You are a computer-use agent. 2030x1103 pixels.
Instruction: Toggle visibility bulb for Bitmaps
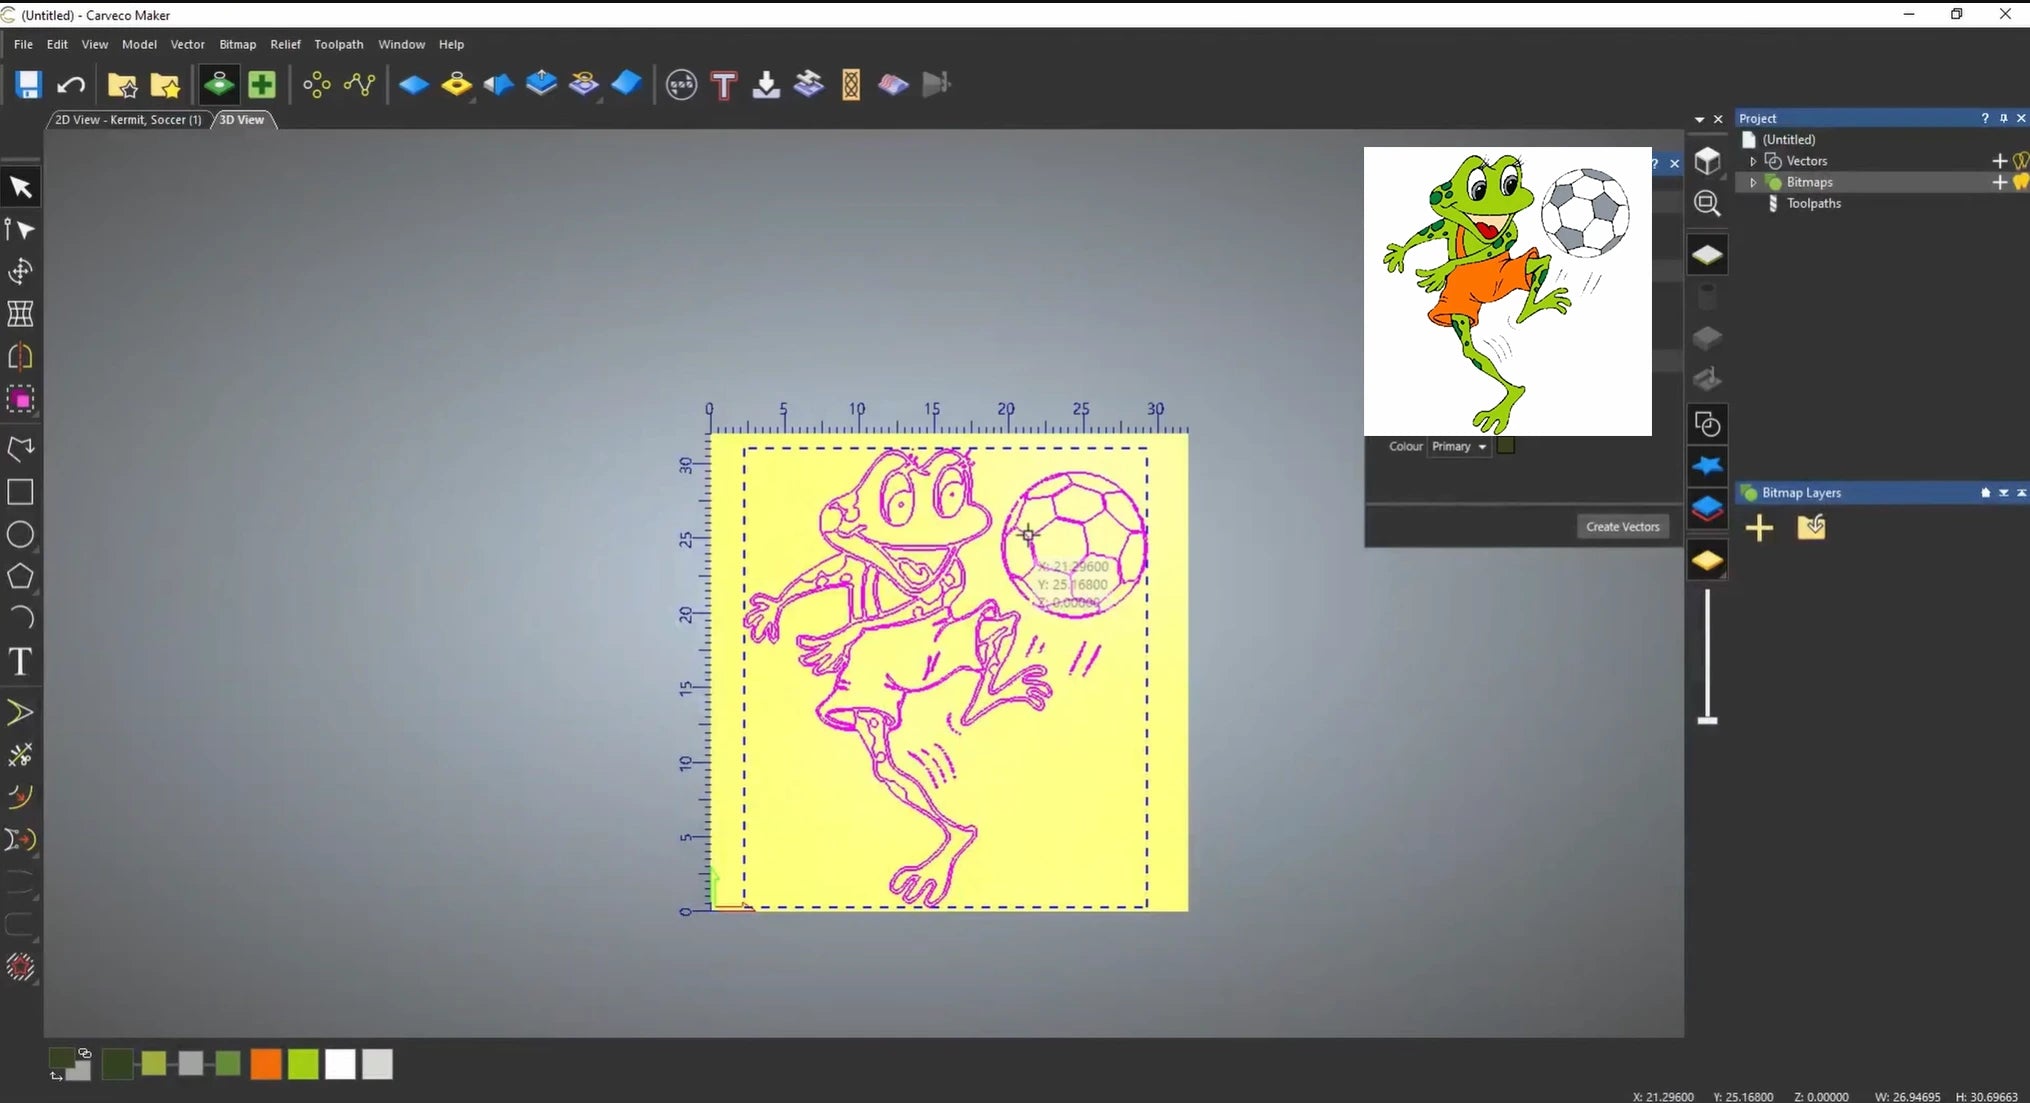pyautogui.click(x=2021, y=182)
